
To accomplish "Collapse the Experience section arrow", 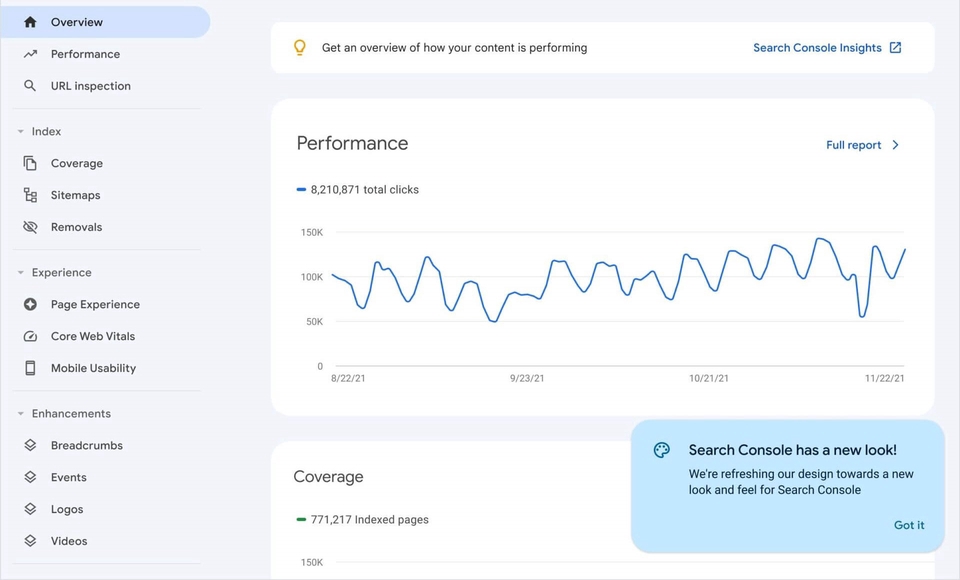I will click(21, 273).
